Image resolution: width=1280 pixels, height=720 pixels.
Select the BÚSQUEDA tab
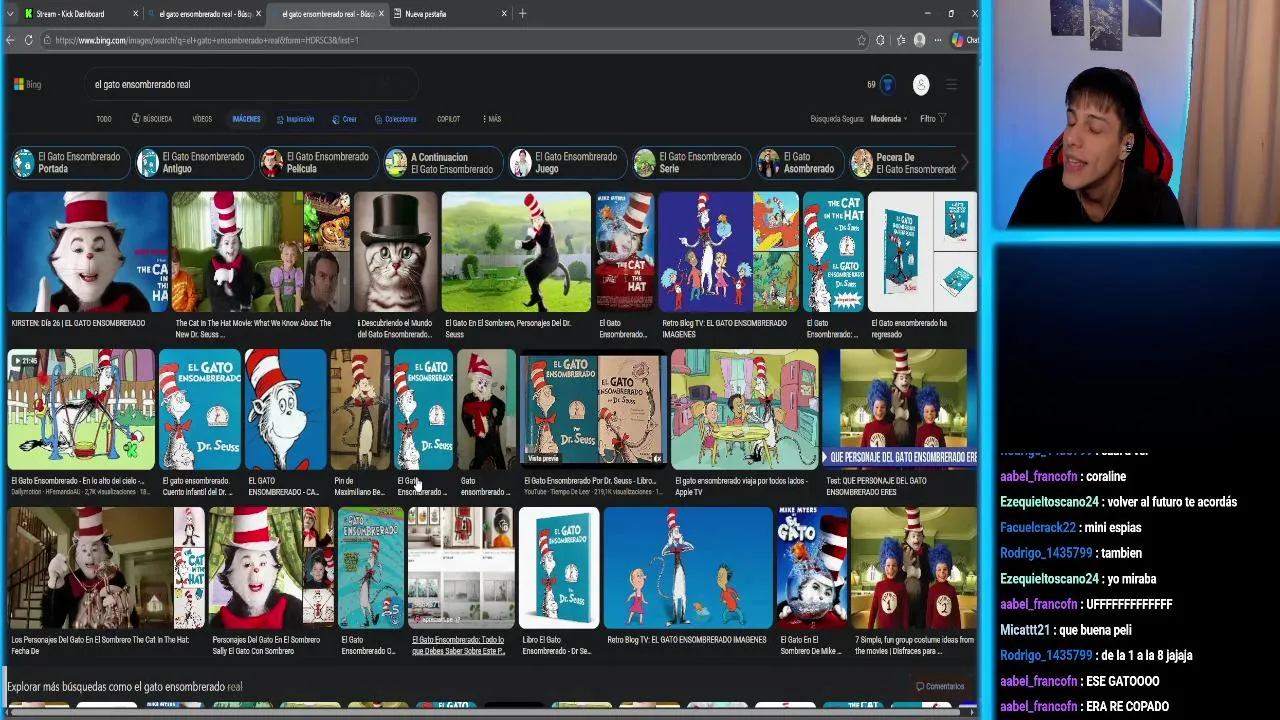[152, 119]
